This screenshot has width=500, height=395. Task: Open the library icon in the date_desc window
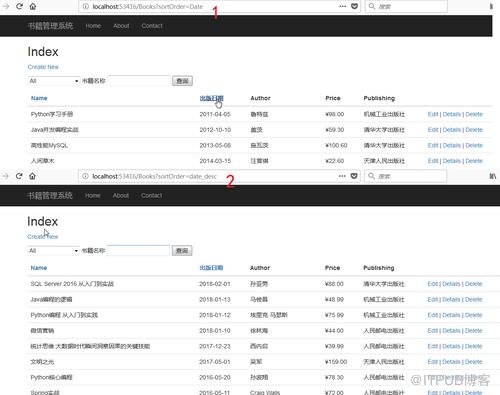[493, 176]
